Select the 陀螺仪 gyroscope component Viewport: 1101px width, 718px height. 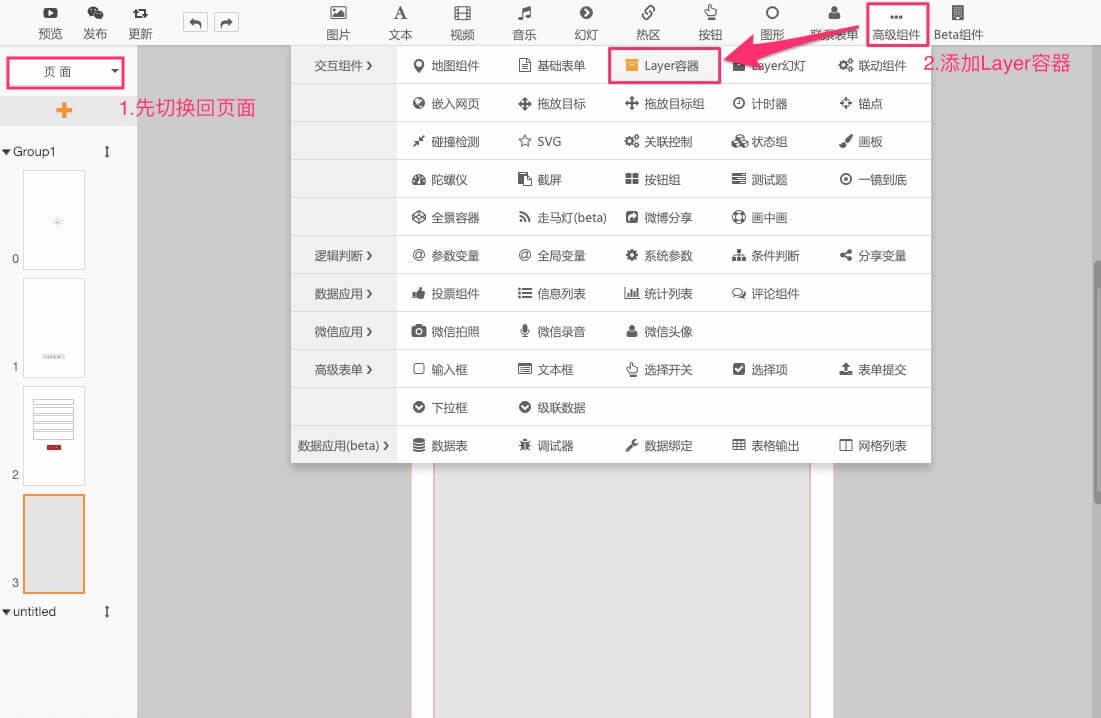tap(440, 180)
